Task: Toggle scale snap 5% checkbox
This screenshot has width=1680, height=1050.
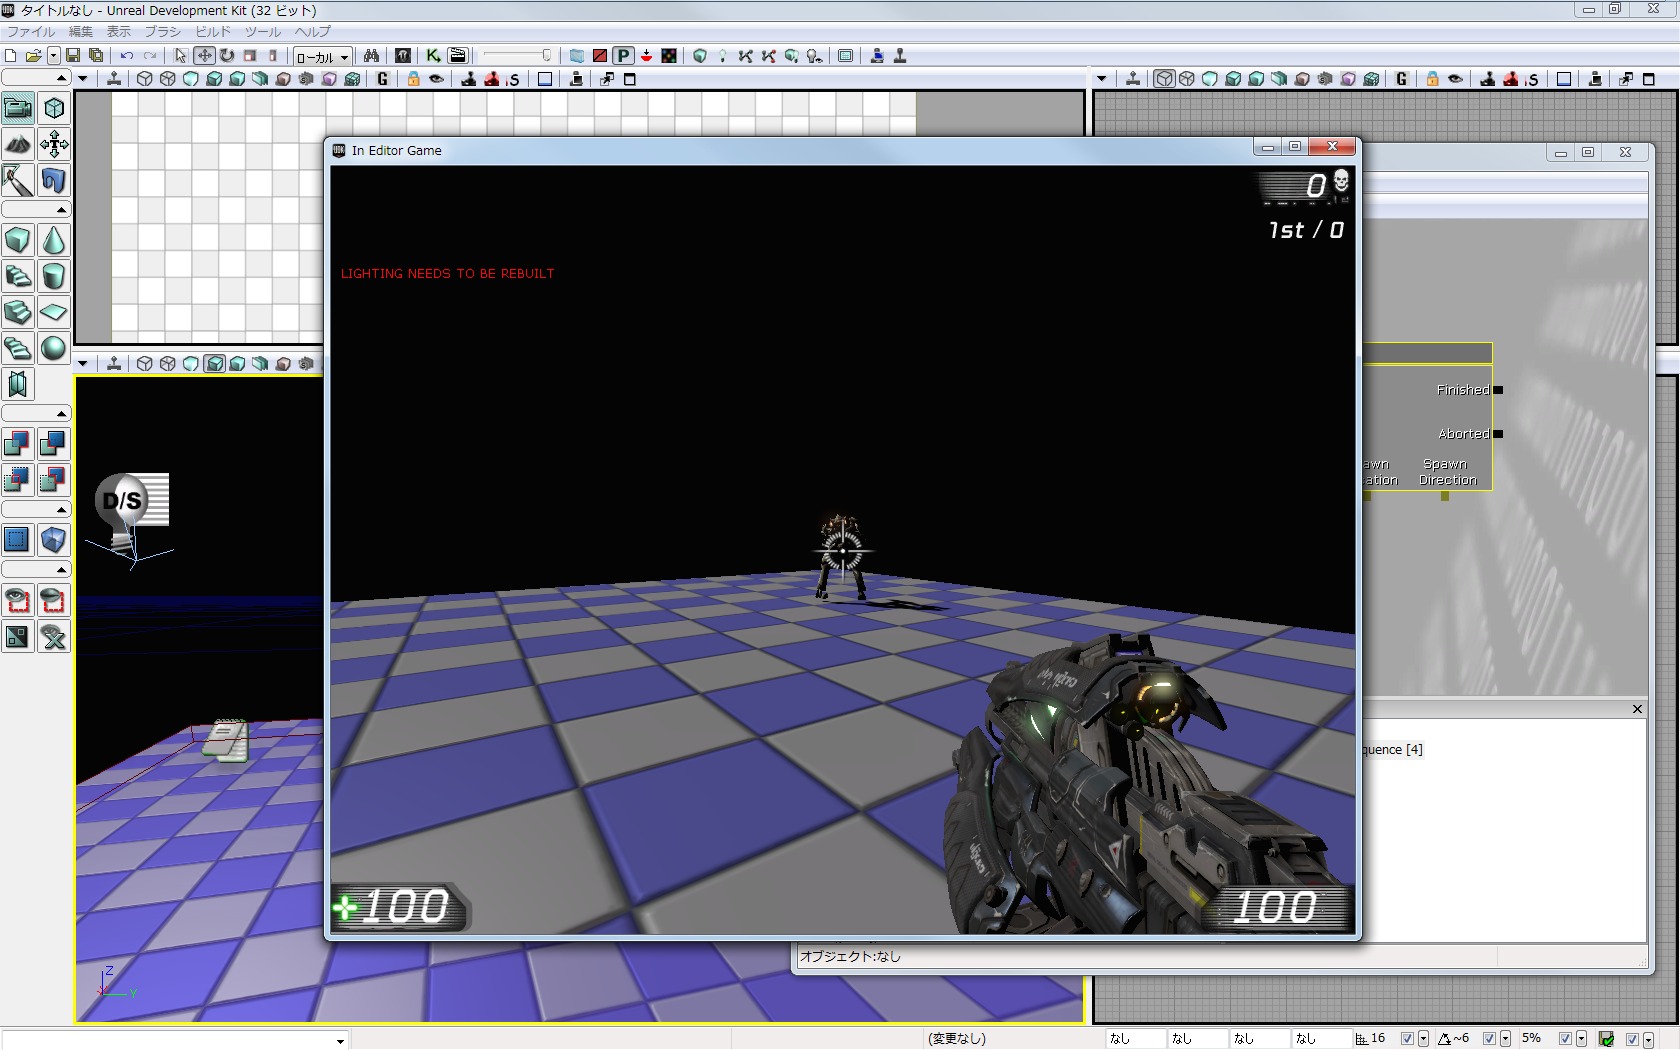Action: (1565, 1039)
